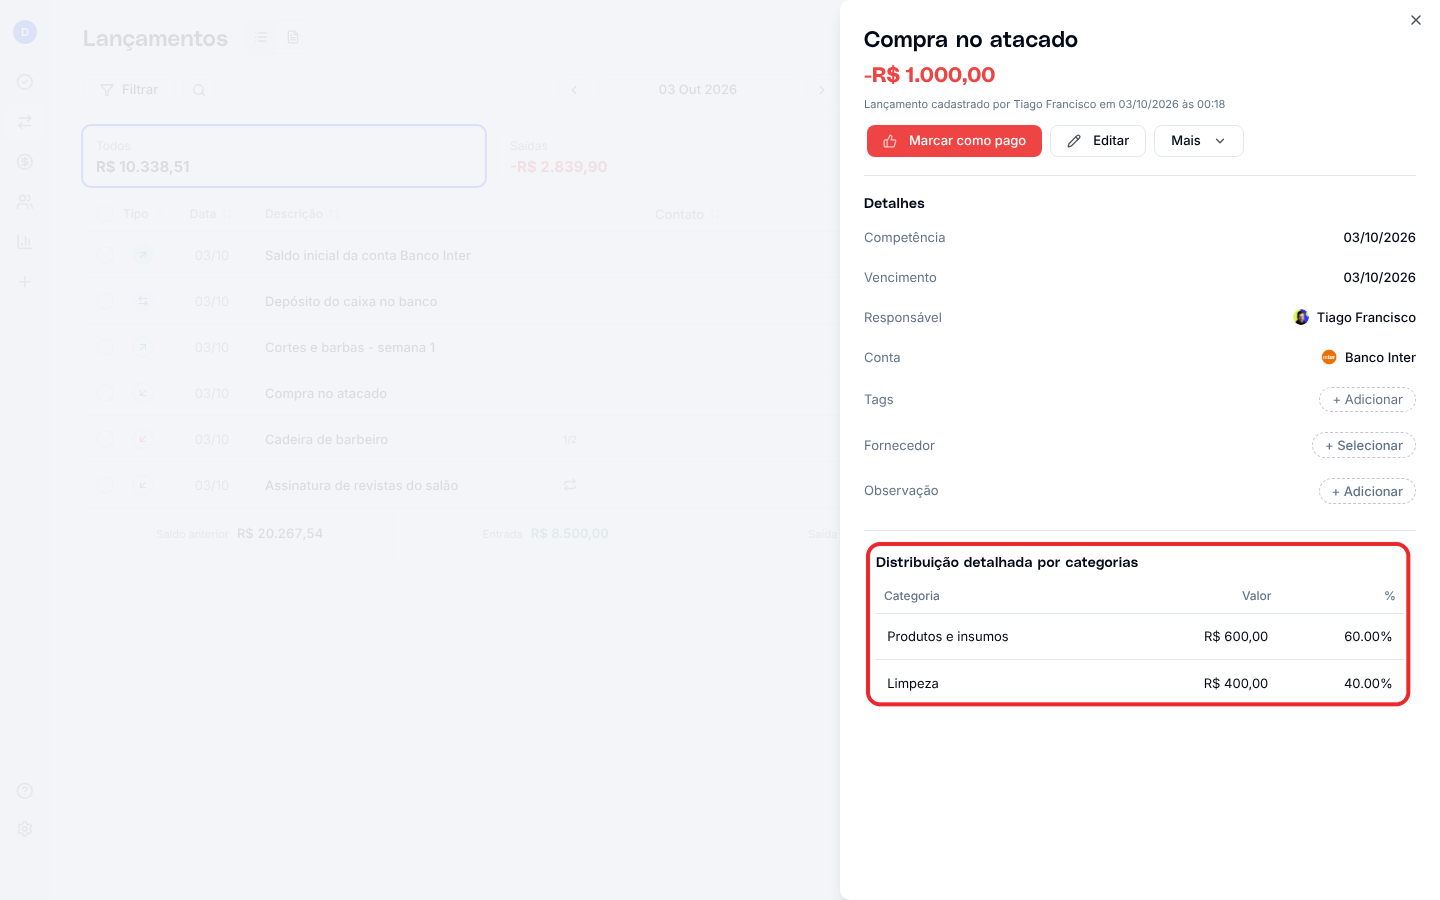Check the Cortes e barbas row checkbox
Screen dimensions: 1440x900
point(105,347)
